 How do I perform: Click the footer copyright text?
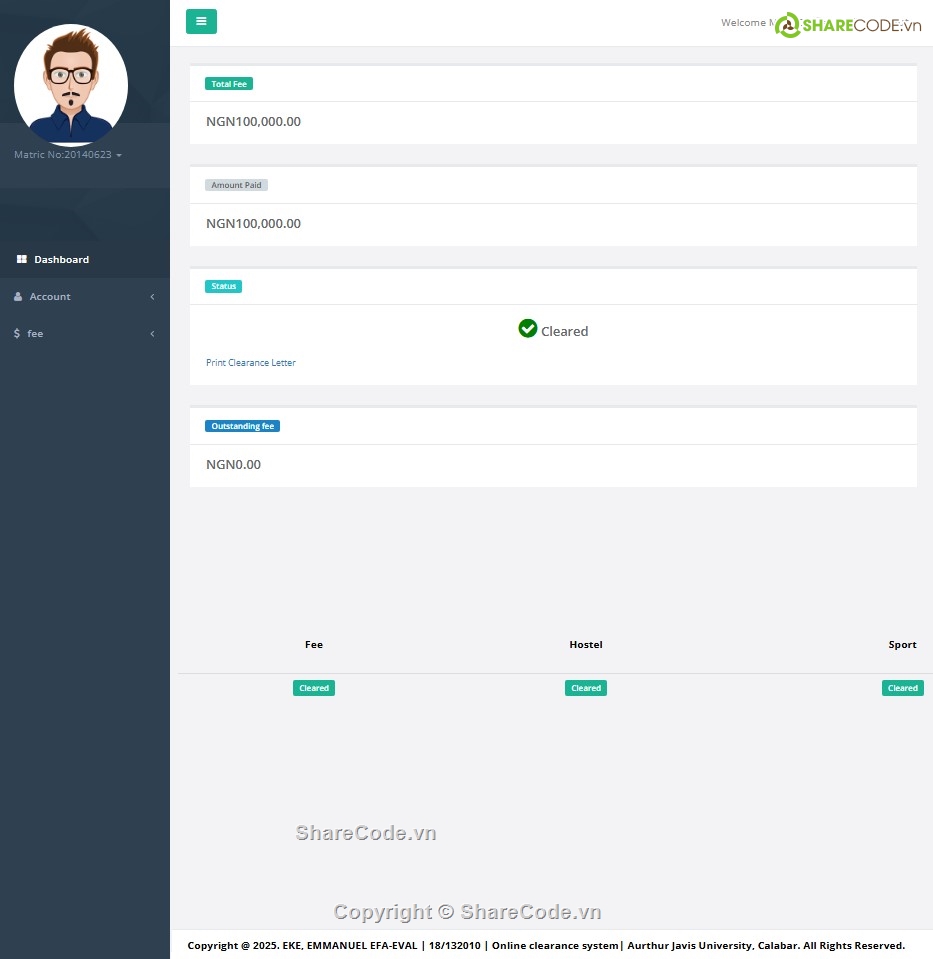coord(546,946)
